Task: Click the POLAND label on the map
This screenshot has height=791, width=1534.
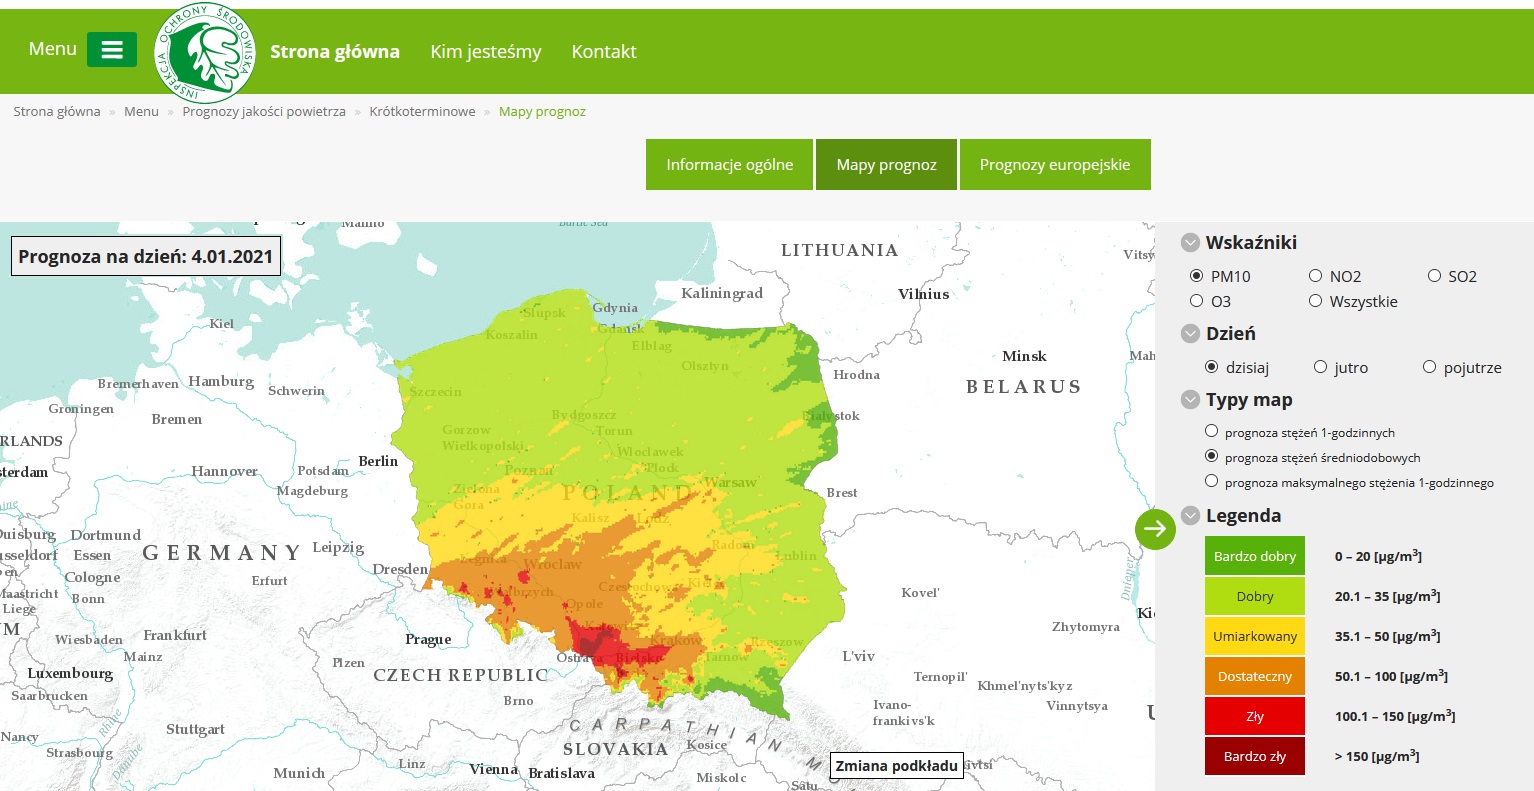Action: [627, 492]
